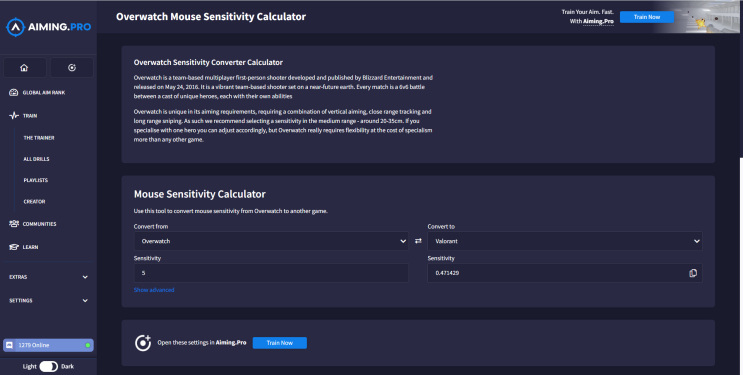The image size is (743, 375).
Task: Expand the Extras menu
Action: (x=48, y=277)
